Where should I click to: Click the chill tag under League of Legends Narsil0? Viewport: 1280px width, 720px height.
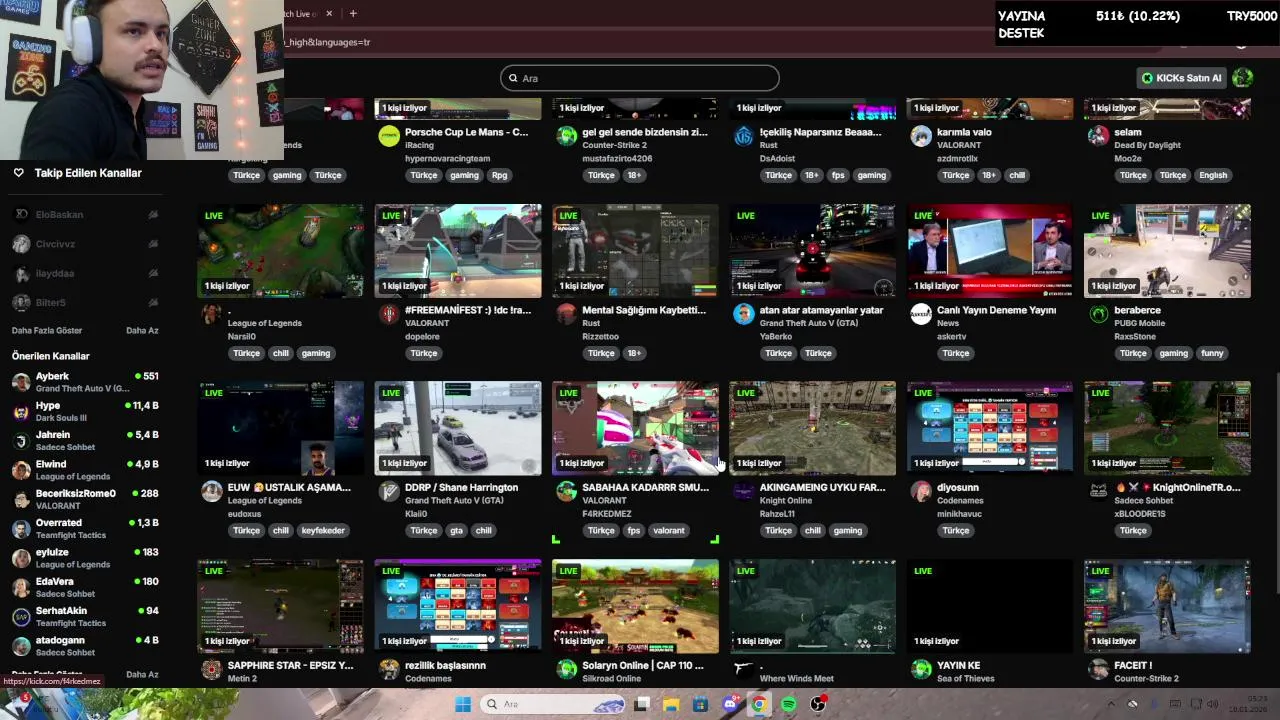coord(281,353)
